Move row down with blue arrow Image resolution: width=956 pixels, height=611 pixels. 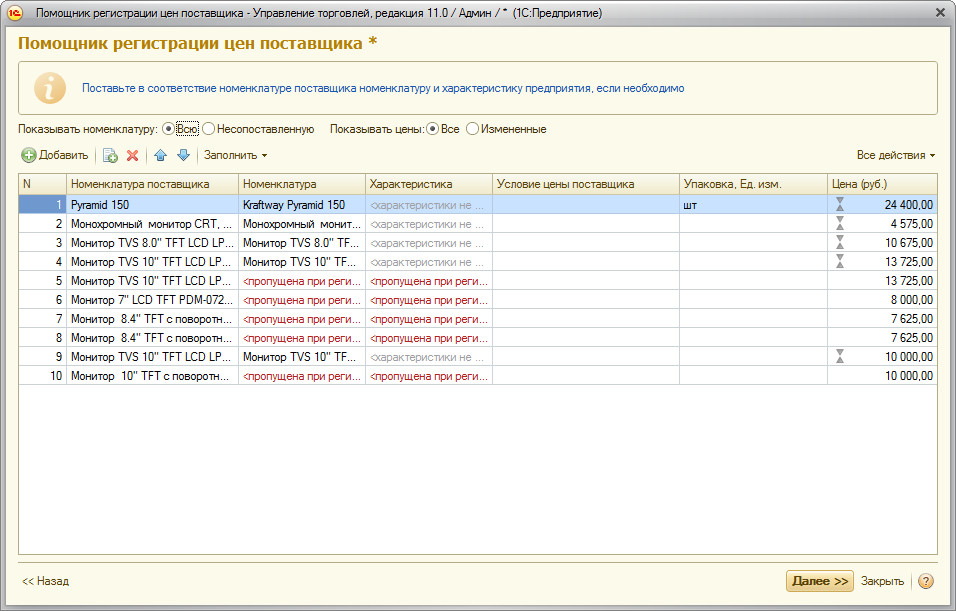click(x=184, y=155)
